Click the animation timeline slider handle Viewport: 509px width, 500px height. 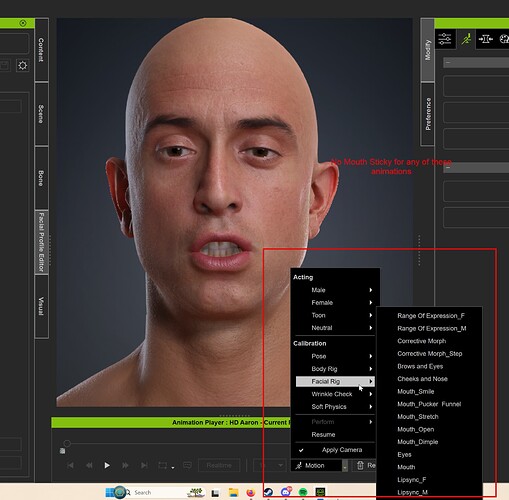pos(67,443)
